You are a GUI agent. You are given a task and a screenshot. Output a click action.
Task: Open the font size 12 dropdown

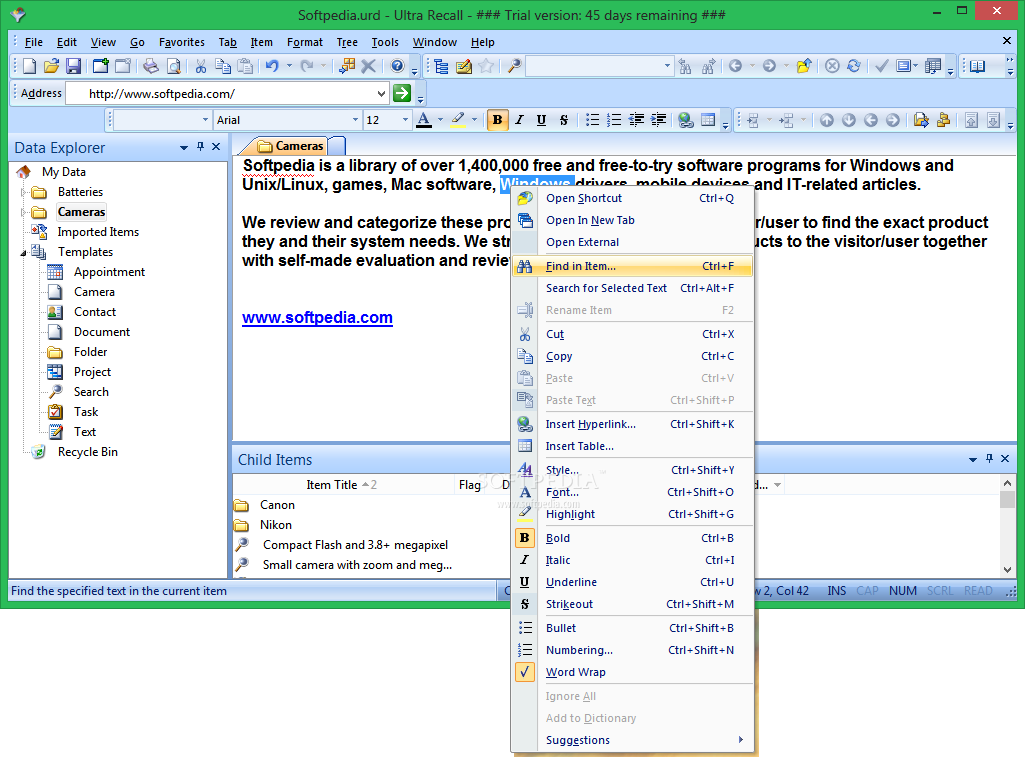click(x=405, y=120)
